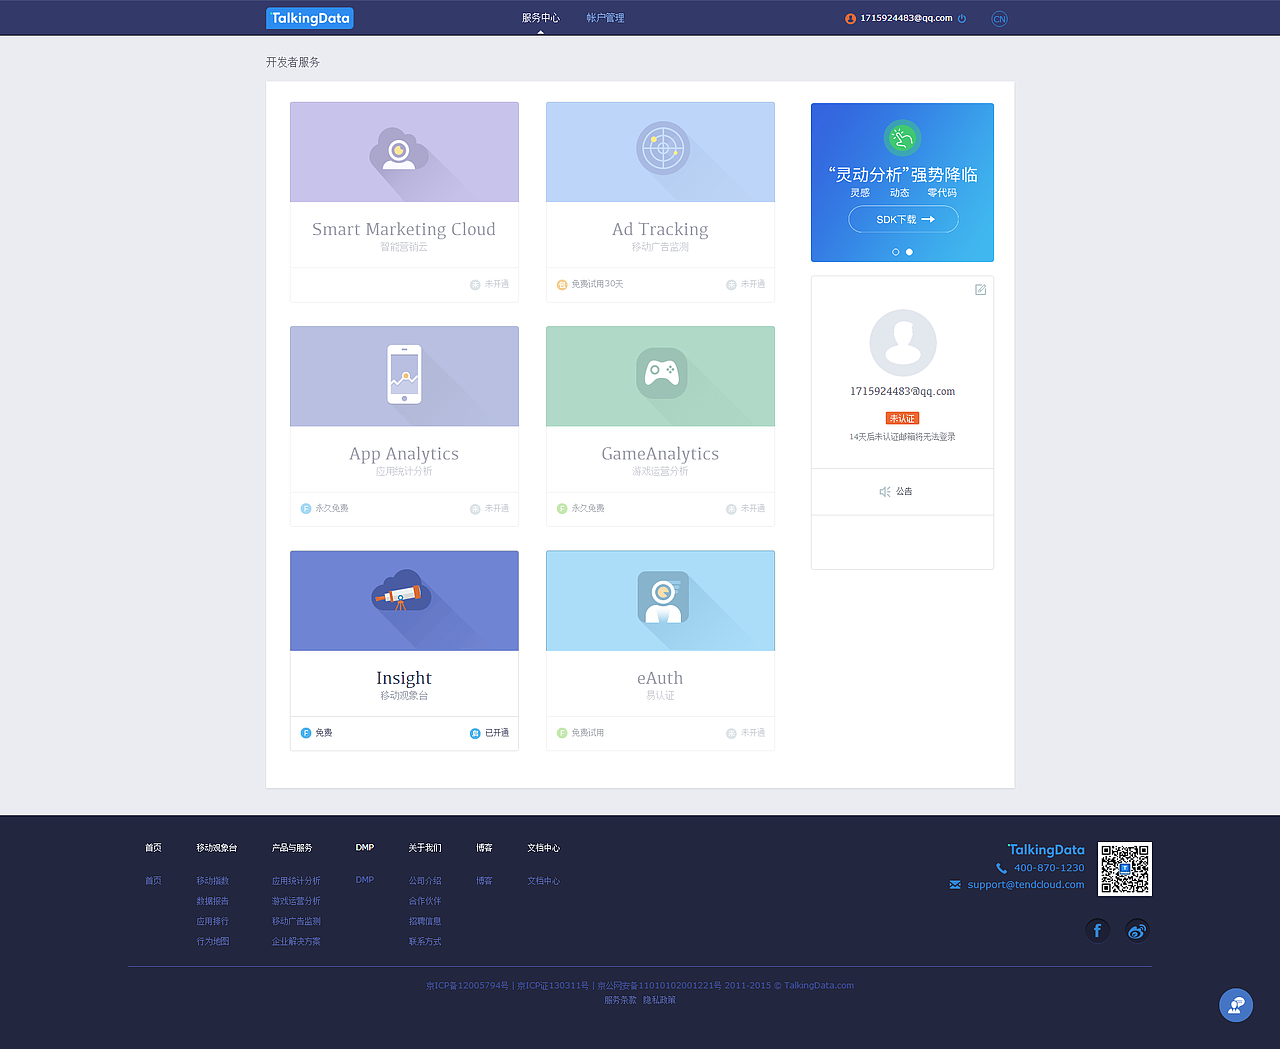
Task: Click footer link 行为地图
Action: (213, 941)
